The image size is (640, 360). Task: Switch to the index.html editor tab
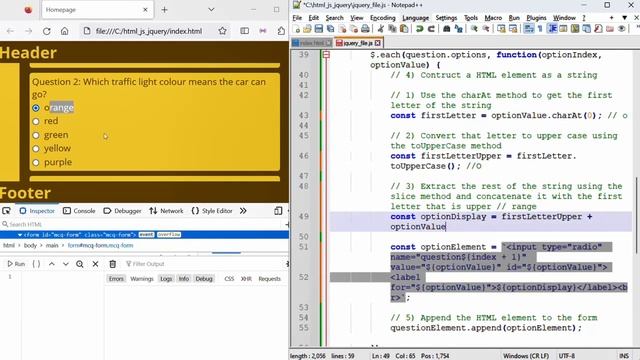pyautogui.click(x=312, y=43)
